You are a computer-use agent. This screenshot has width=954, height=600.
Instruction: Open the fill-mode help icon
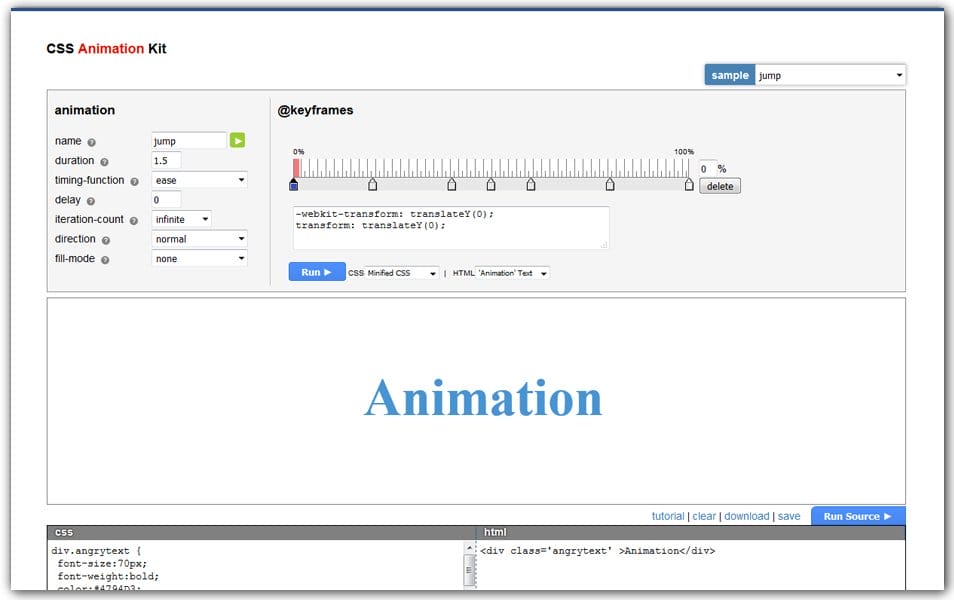tap(107, 259)
